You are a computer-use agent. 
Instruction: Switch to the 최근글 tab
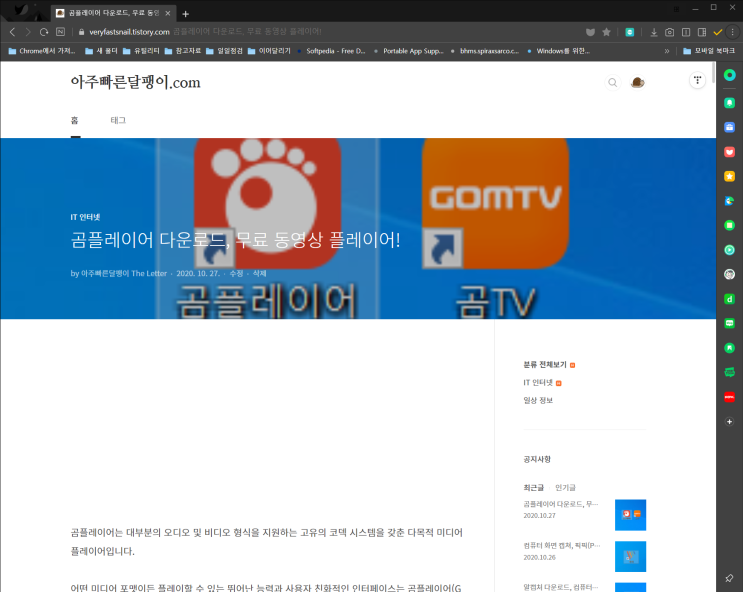pos(534,487)
